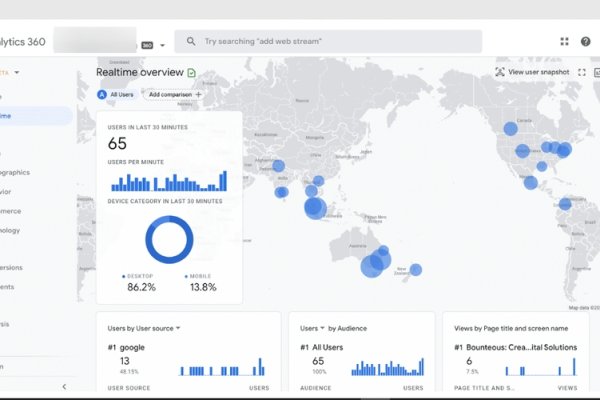Screen dimensions: 600x400
Task: Open the Users by Audience metric dropdown
Action: pyautogui.click(x=323, y=328)
